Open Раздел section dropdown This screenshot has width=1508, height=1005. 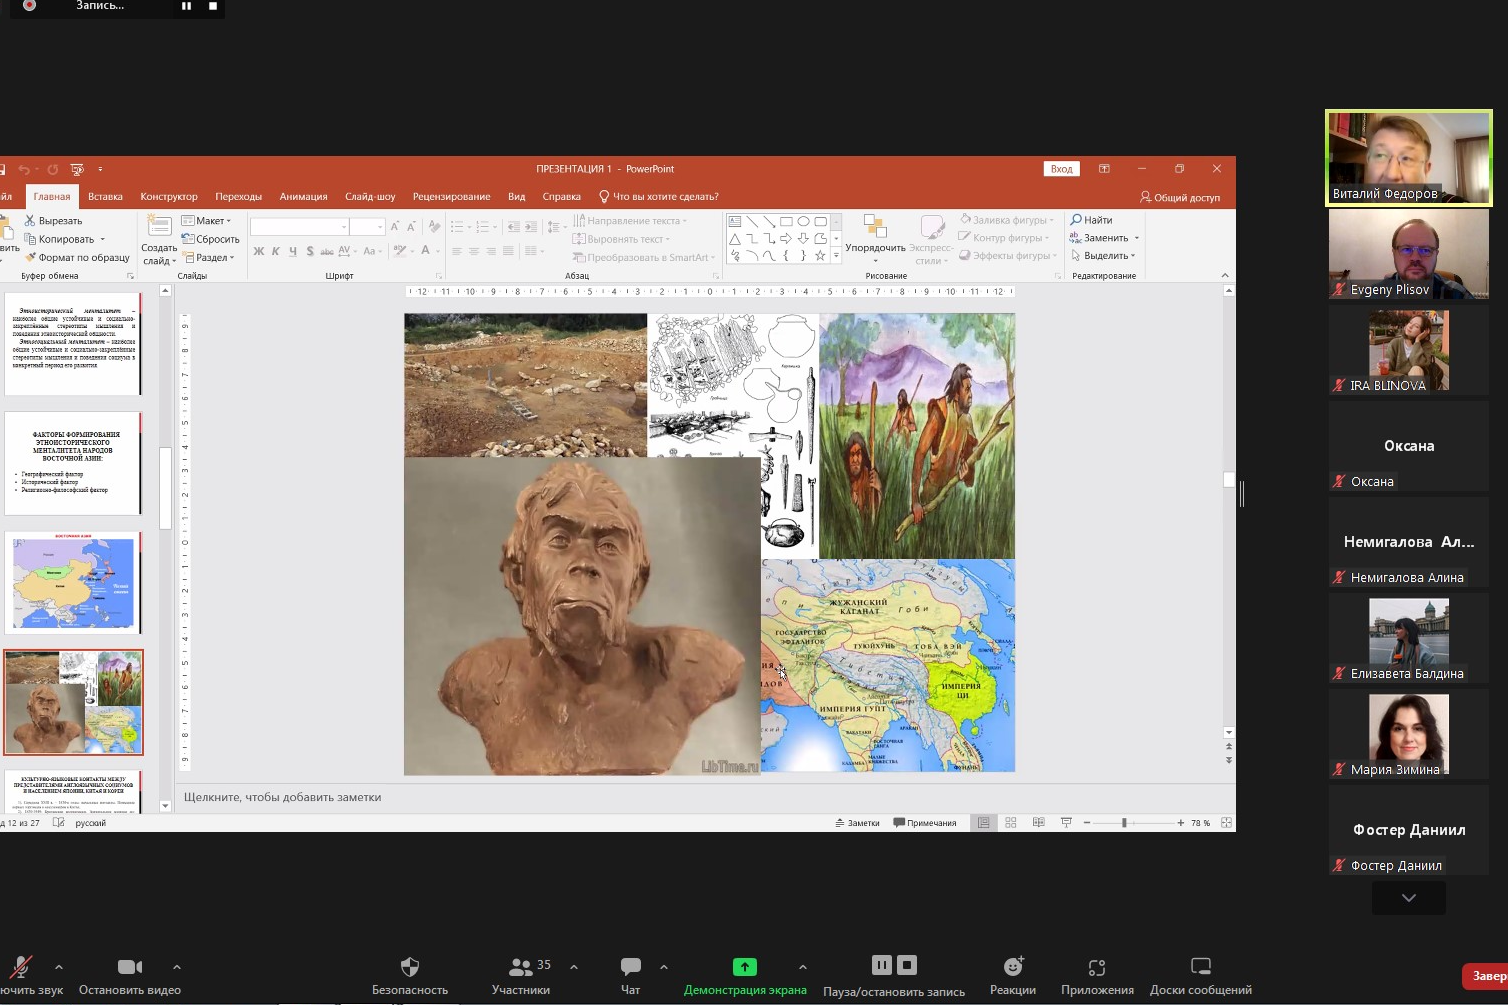point(208,258)
